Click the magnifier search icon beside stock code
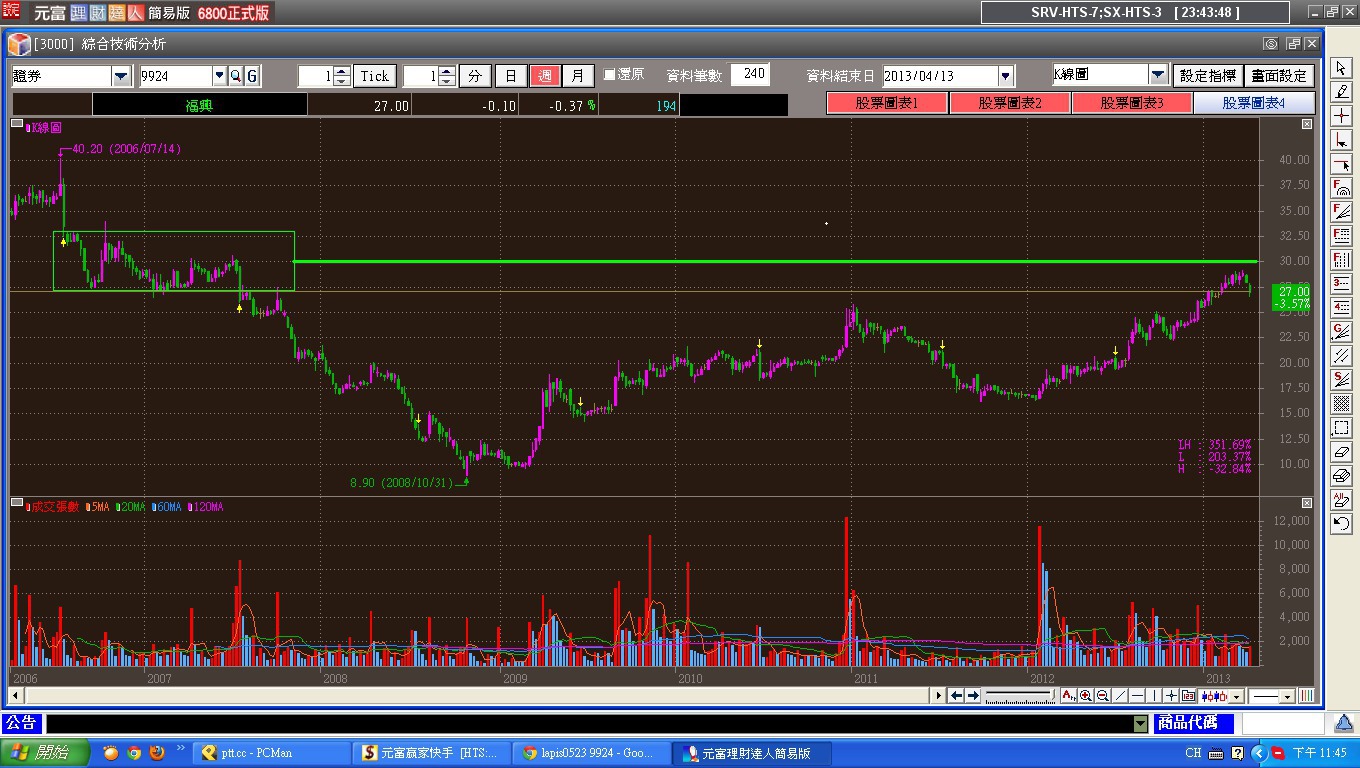1360x768 pixels. (x=236, y=76)
